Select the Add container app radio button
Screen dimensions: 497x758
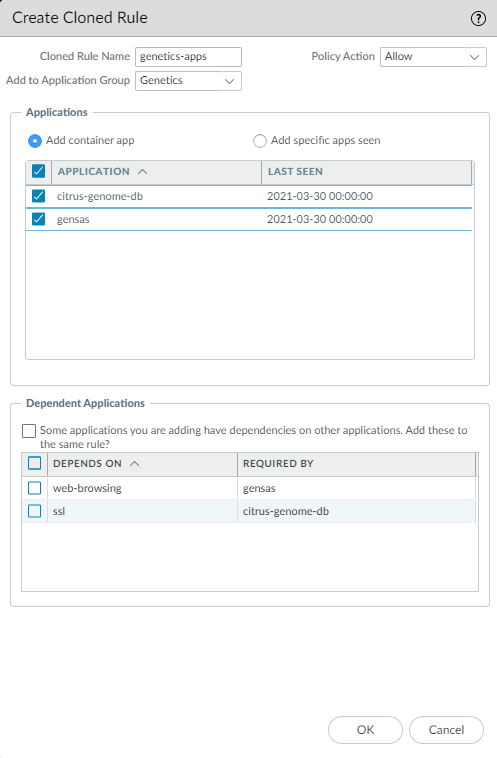click(x=35, y=141)
